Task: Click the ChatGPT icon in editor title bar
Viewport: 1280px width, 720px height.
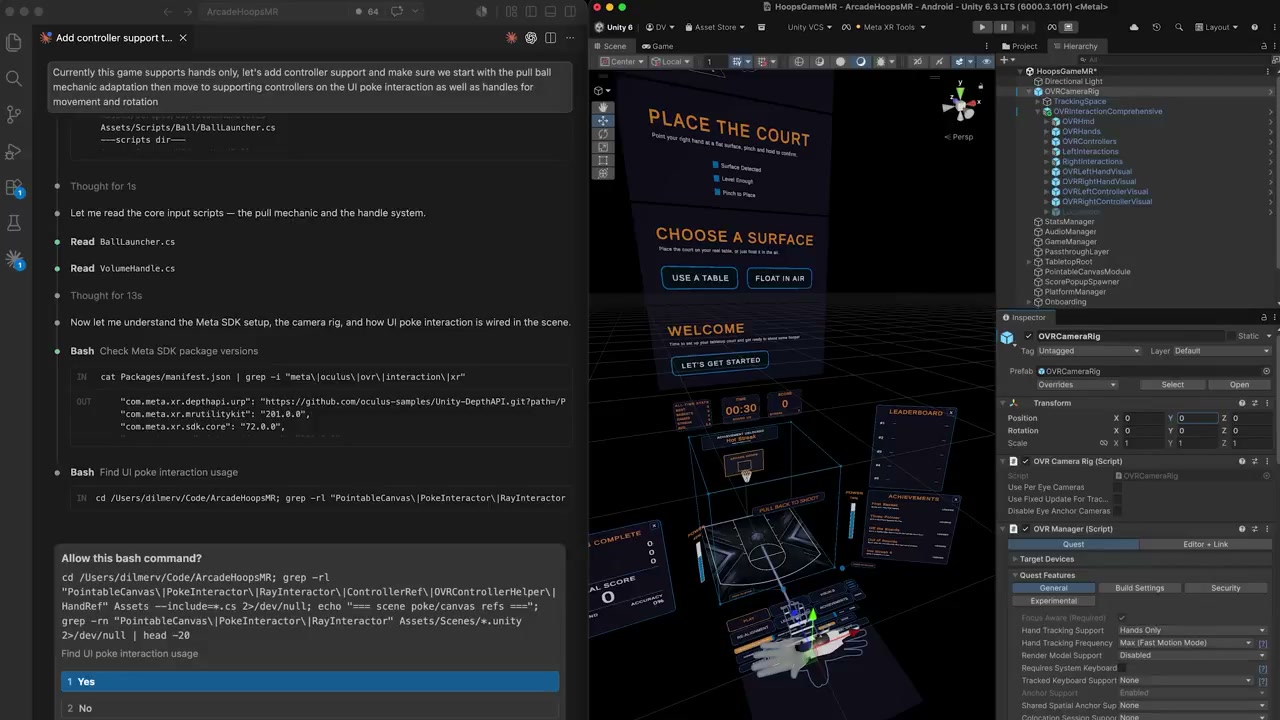Action: (x=531, y=38)
